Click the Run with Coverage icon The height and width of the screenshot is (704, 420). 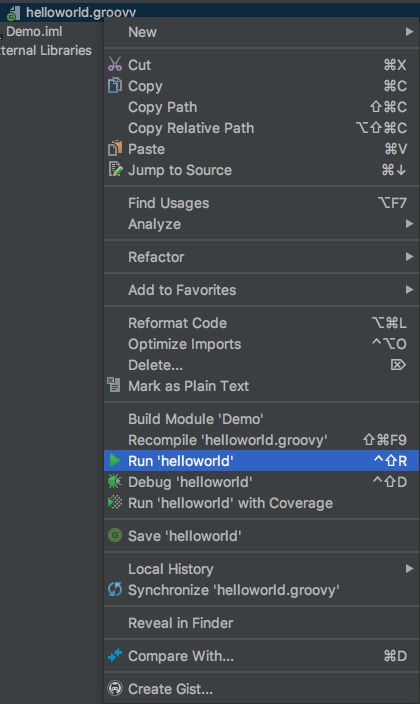pyautogui.click(x=115, y=502)
